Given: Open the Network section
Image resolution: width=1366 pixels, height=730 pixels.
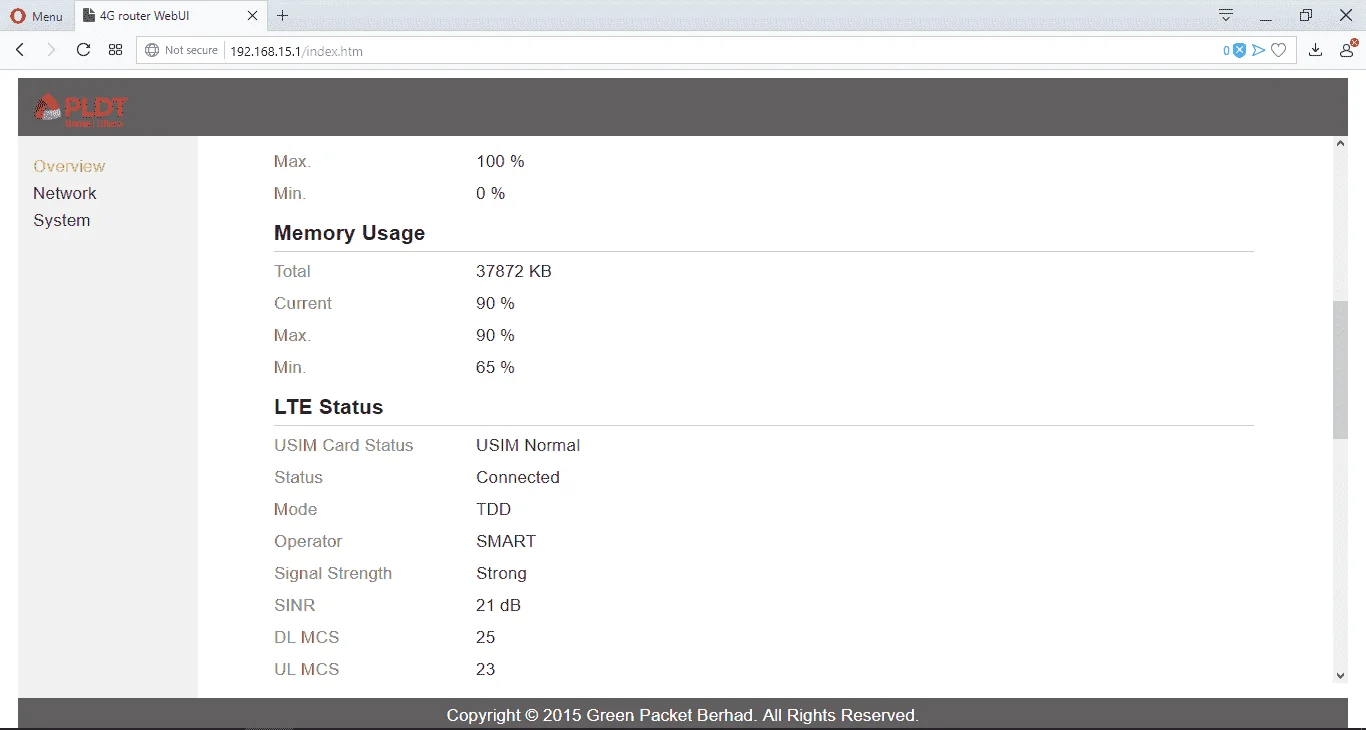Looking at the screenshot, I should pyautogui.click(x=65, y=193).
